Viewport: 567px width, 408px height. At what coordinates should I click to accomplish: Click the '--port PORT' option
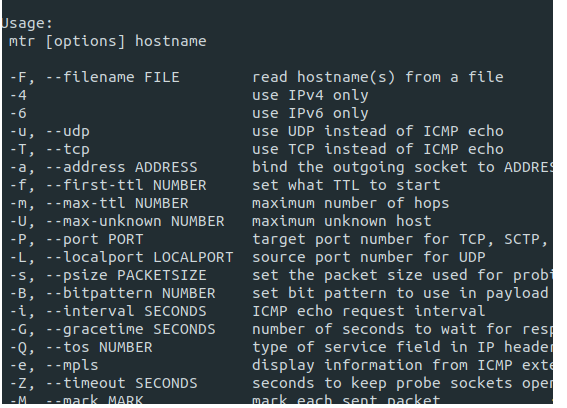[94, 239]
